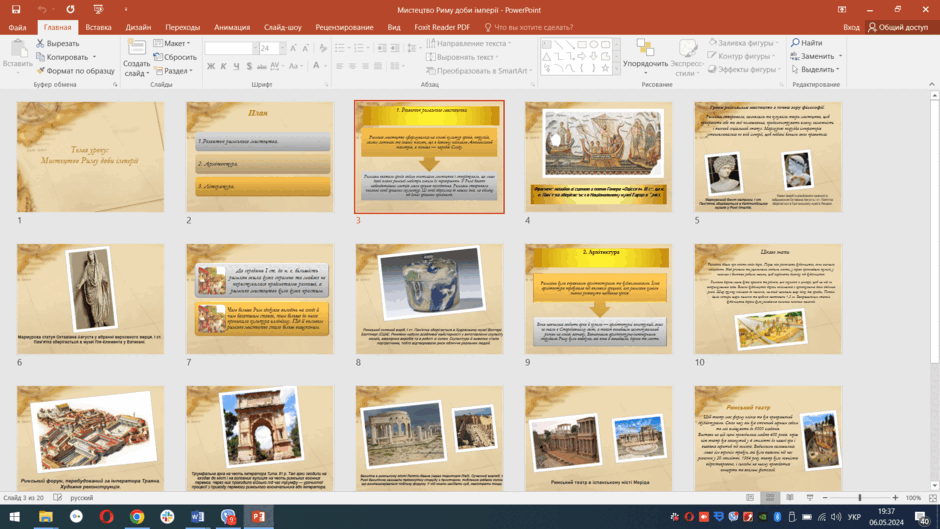Switch to normal view from the status bar
The height and width of the screenshot is (529, 940).
750,498
